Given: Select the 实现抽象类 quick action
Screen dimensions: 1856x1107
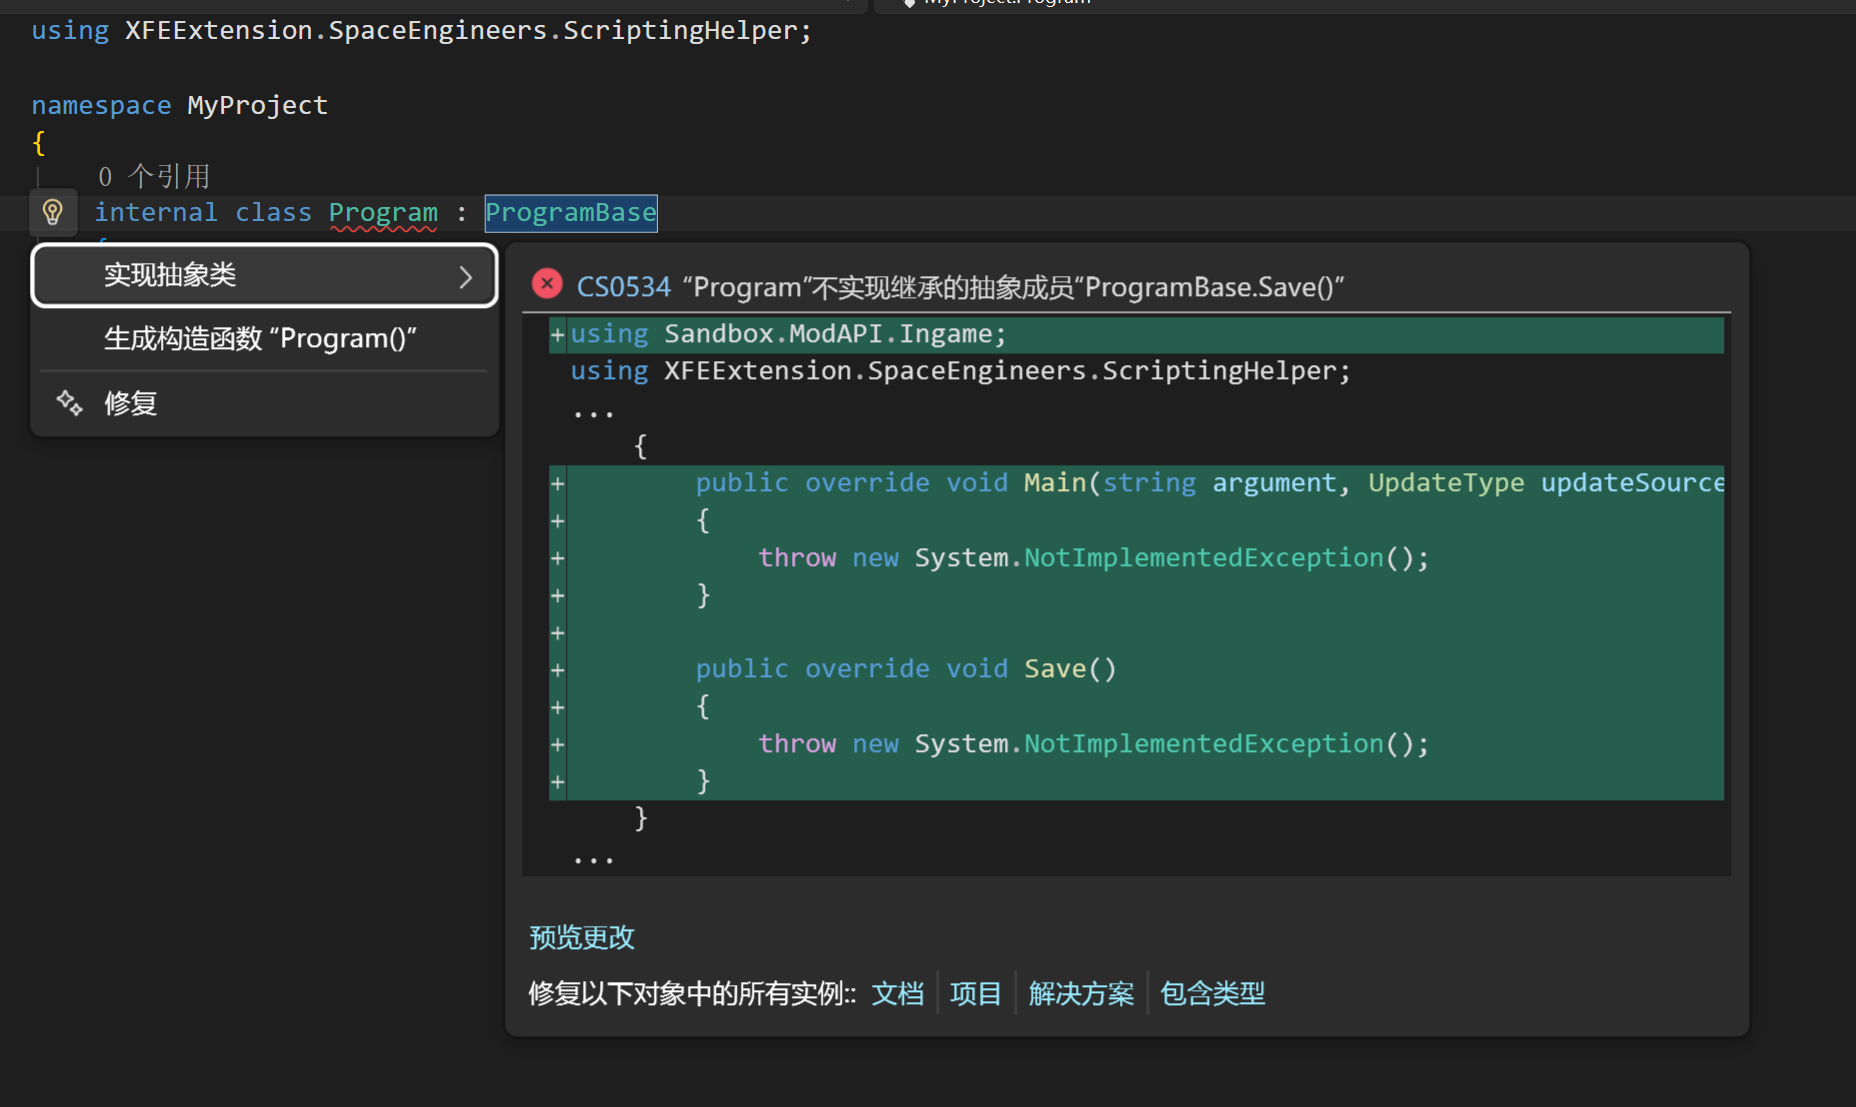Looking at the screenshot, I should point(170,275).
